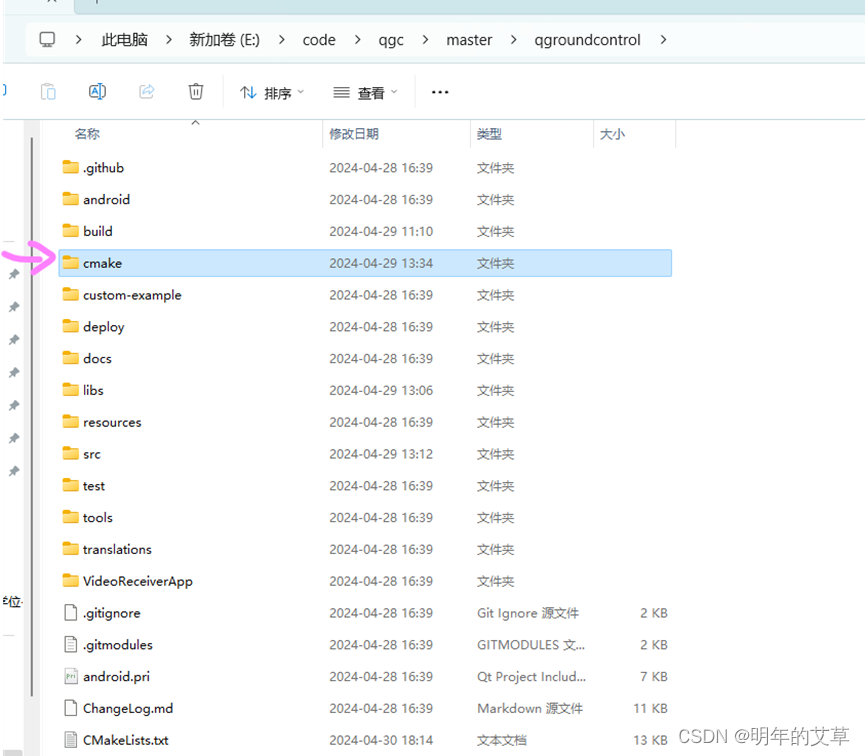
Task: Navigate to 此电脑 in breadcrumb
Action: click(125, 40)
